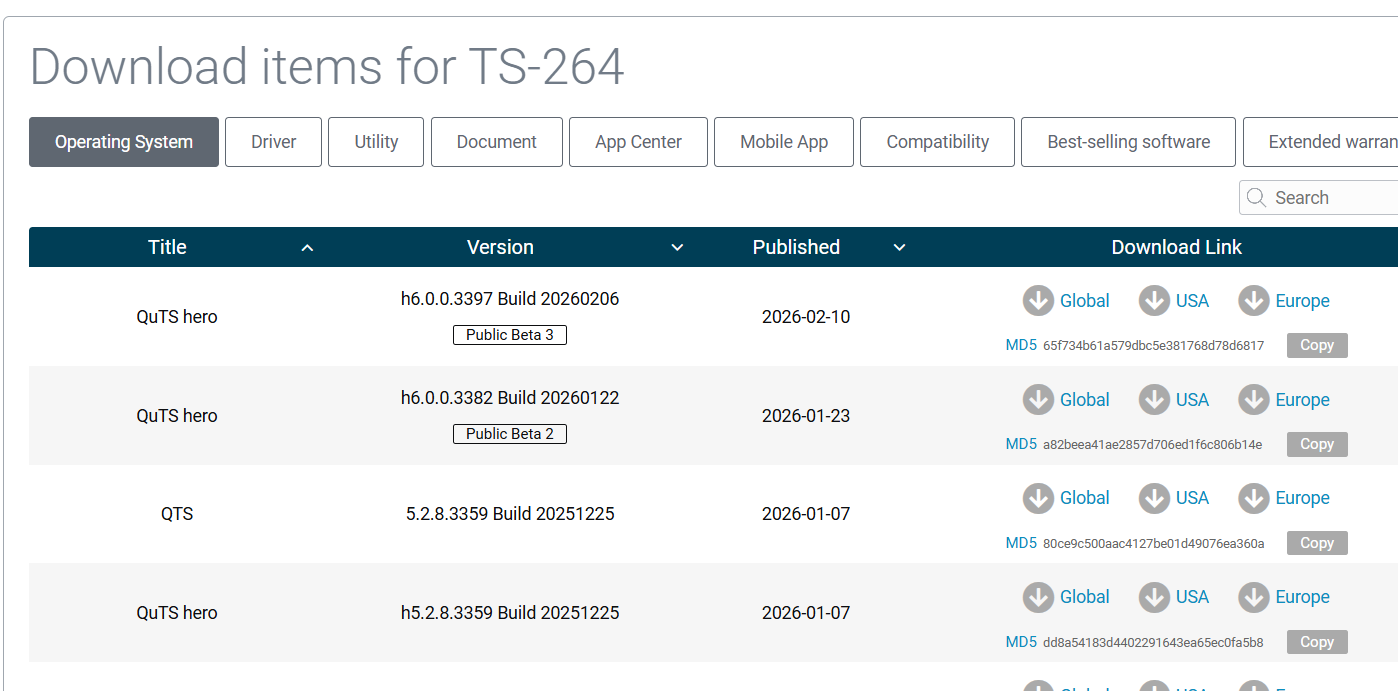Click Europe download icon for QuTS hero h5.2.8.3359

[1254, 597]
